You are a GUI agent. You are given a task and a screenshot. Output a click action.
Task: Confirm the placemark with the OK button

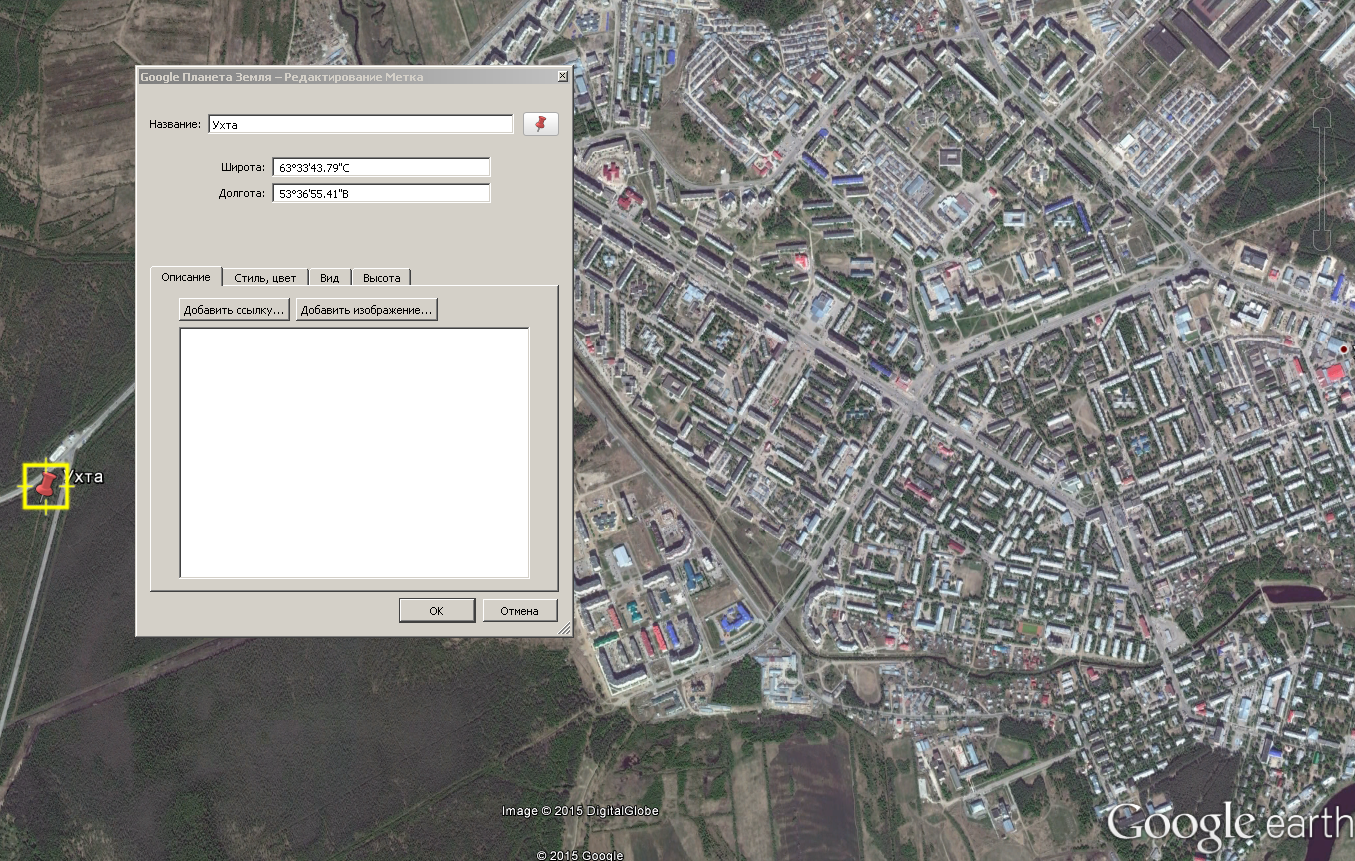pos(436,611)
